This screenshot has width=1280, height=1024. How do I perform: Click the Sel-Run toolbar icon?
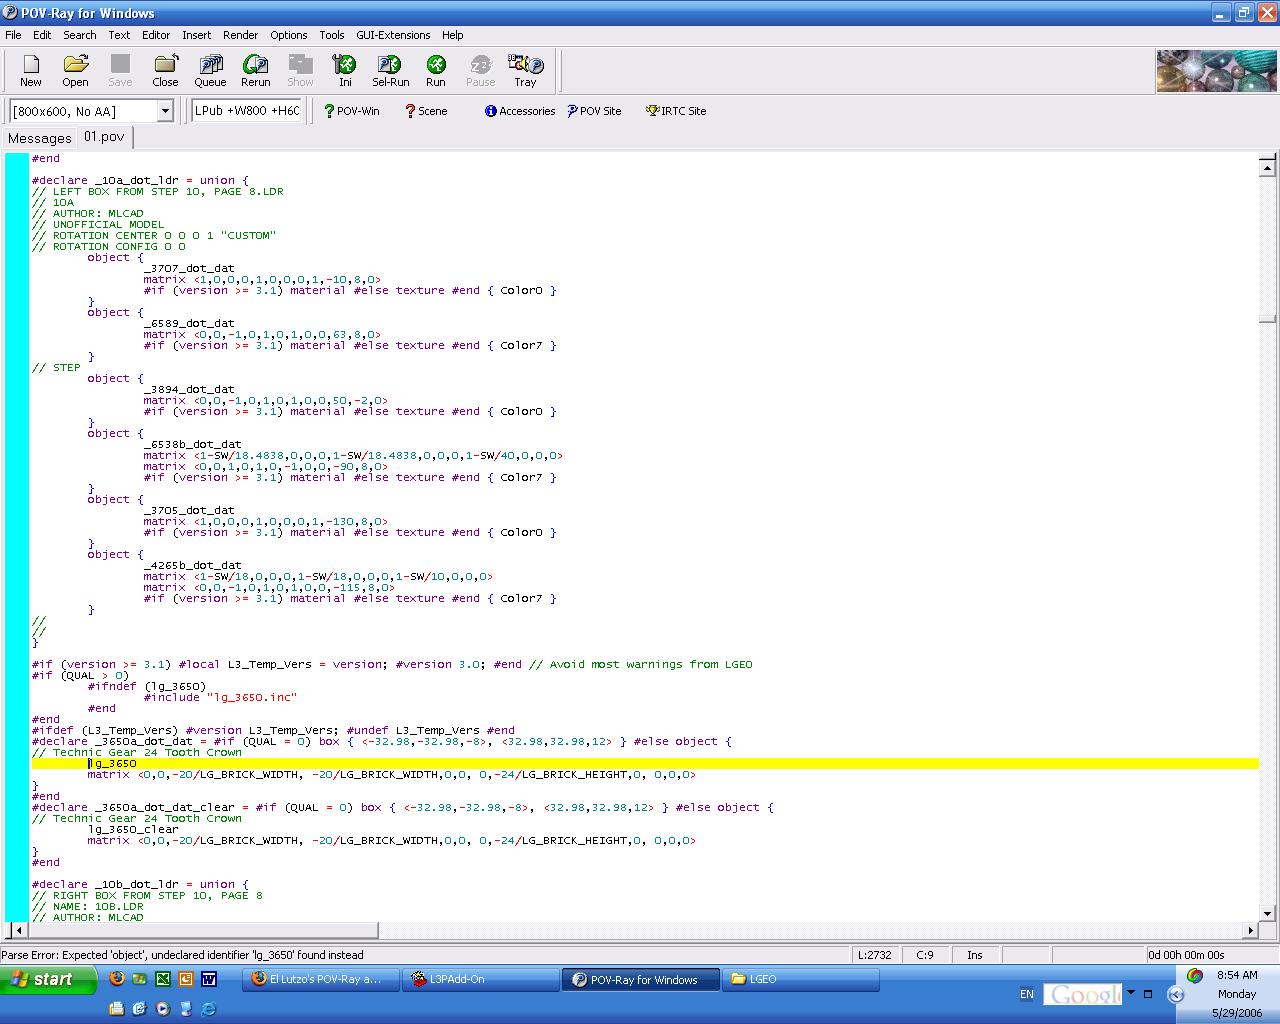(x=390, y=71)
